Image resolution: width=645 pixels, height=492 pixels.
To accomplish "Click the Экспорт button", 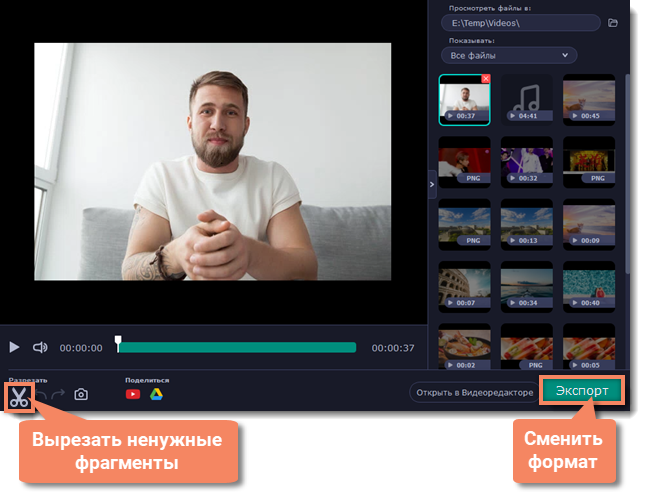I will (582, 391).
